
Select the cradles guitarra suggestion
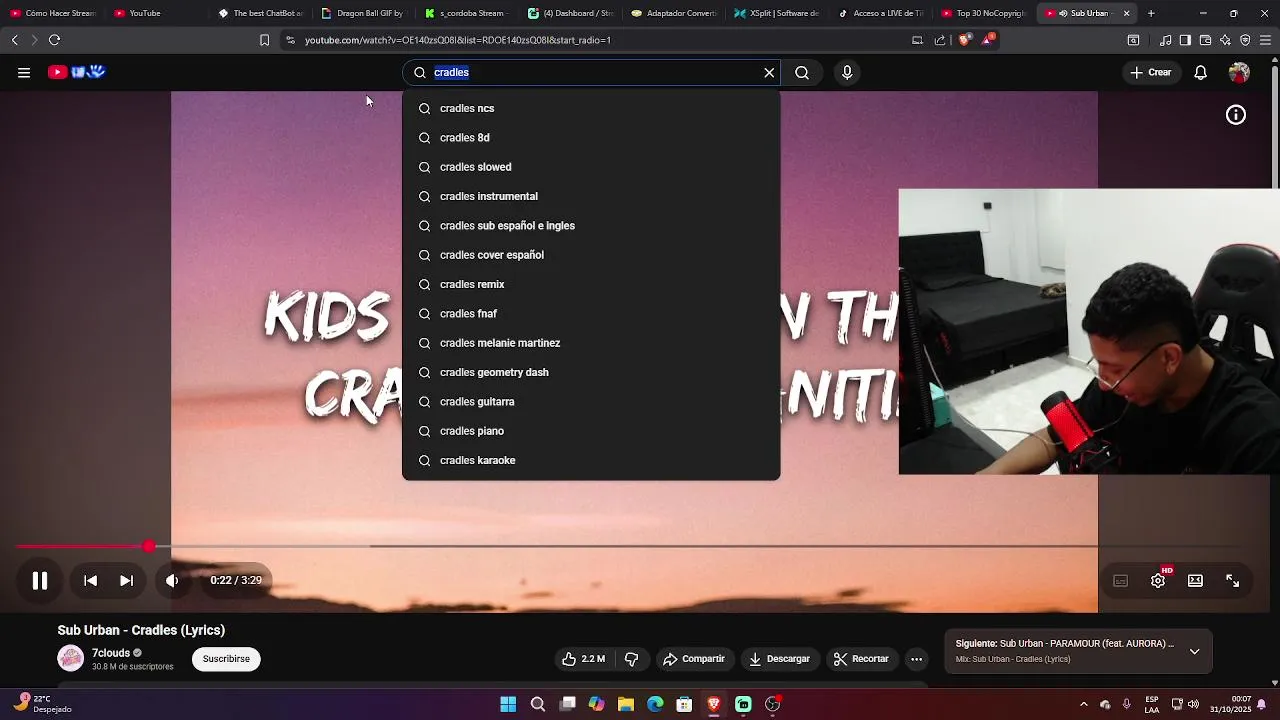591,402
